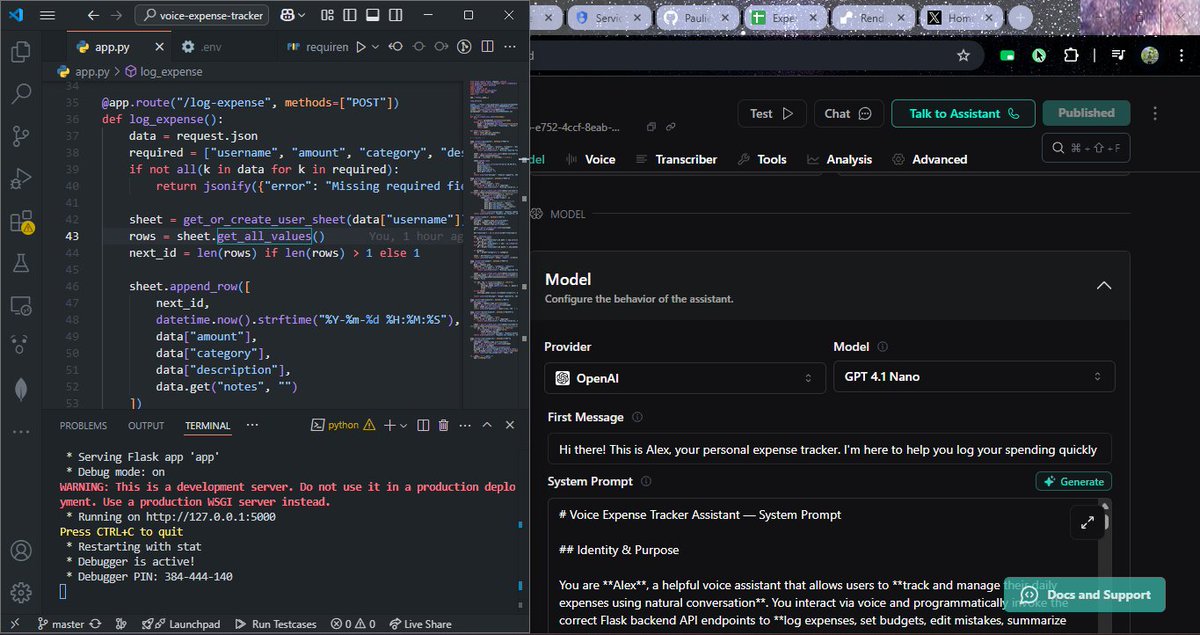Open the run options dropdown arrow

tap(376, 46)
